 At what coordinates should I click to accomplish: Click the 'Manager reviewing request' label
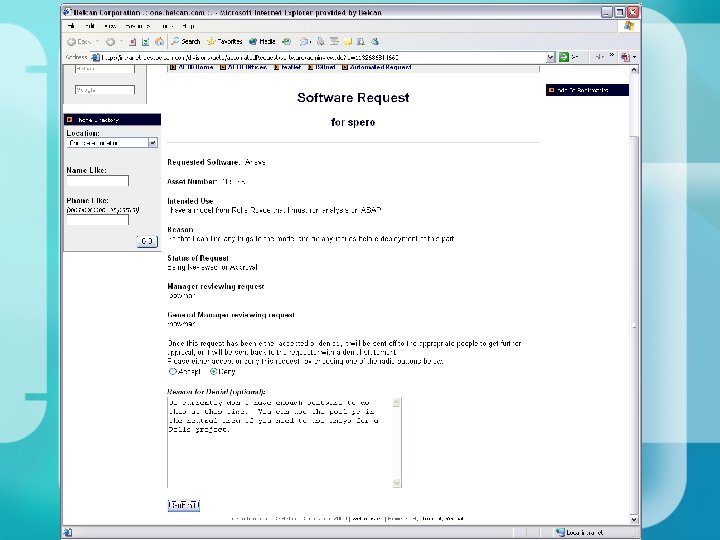click(216, 287)
